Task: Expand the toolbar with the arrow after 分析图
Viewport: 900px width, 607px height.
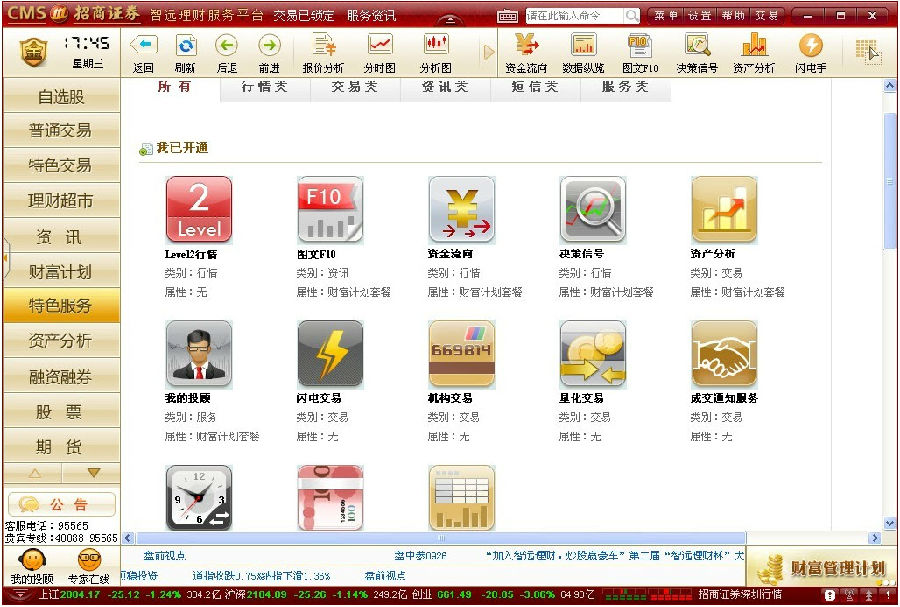Action: pos(489,52)
